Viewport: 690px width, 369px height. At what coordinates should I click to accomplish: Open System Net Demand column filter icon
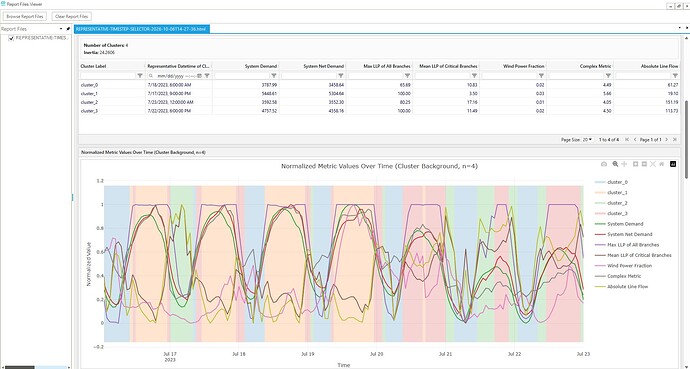[x=341, y=76]
